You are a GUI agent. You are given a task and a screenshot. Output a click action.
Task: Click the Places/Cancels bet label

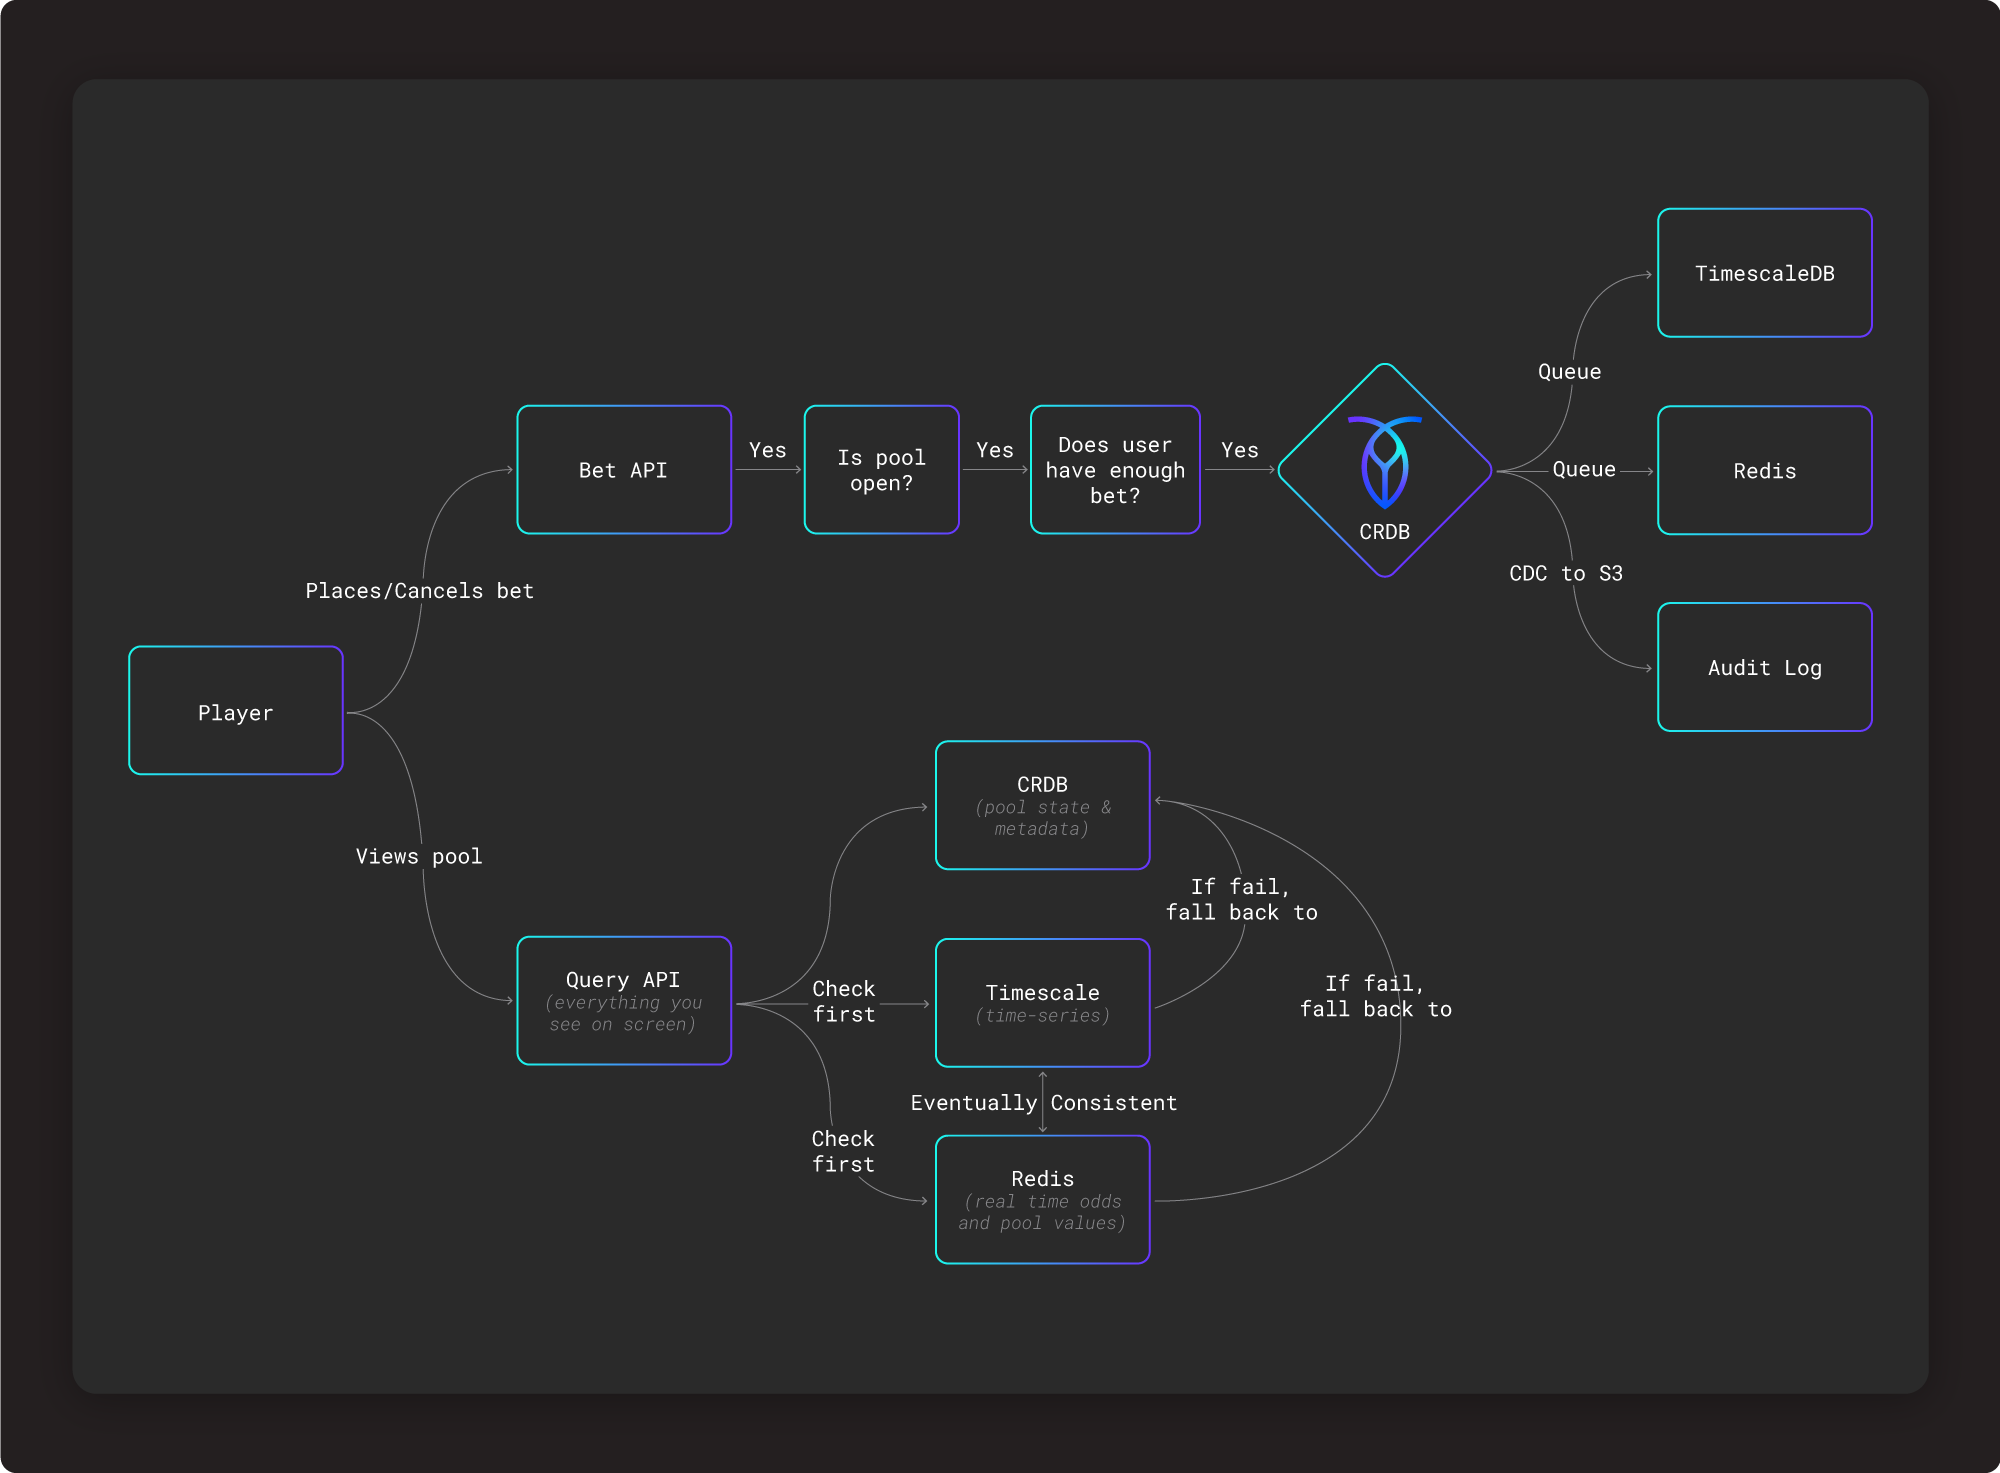coord(419,591)
